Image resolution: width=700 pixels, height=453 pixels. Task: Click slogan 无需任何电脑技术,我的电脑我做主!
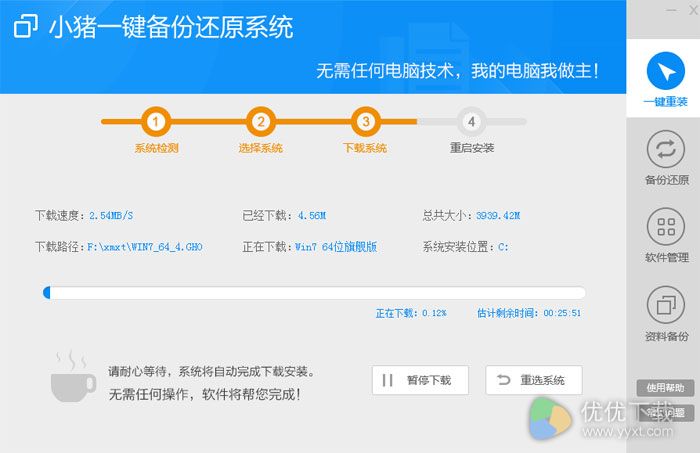[x=458, y=71]
